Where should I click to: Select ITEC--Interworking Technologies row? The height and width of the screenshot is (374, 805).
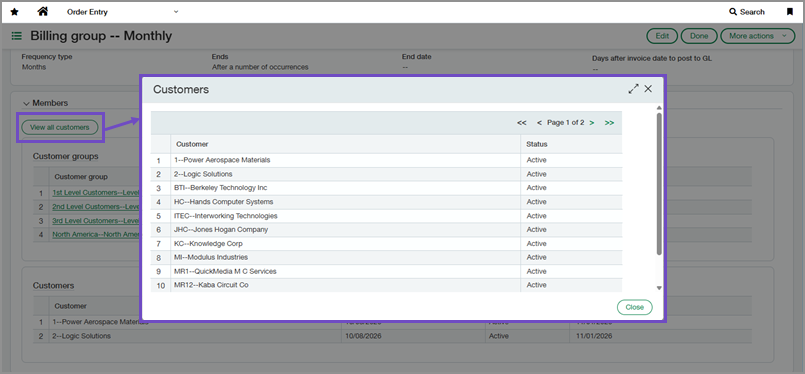click(386, 216)
